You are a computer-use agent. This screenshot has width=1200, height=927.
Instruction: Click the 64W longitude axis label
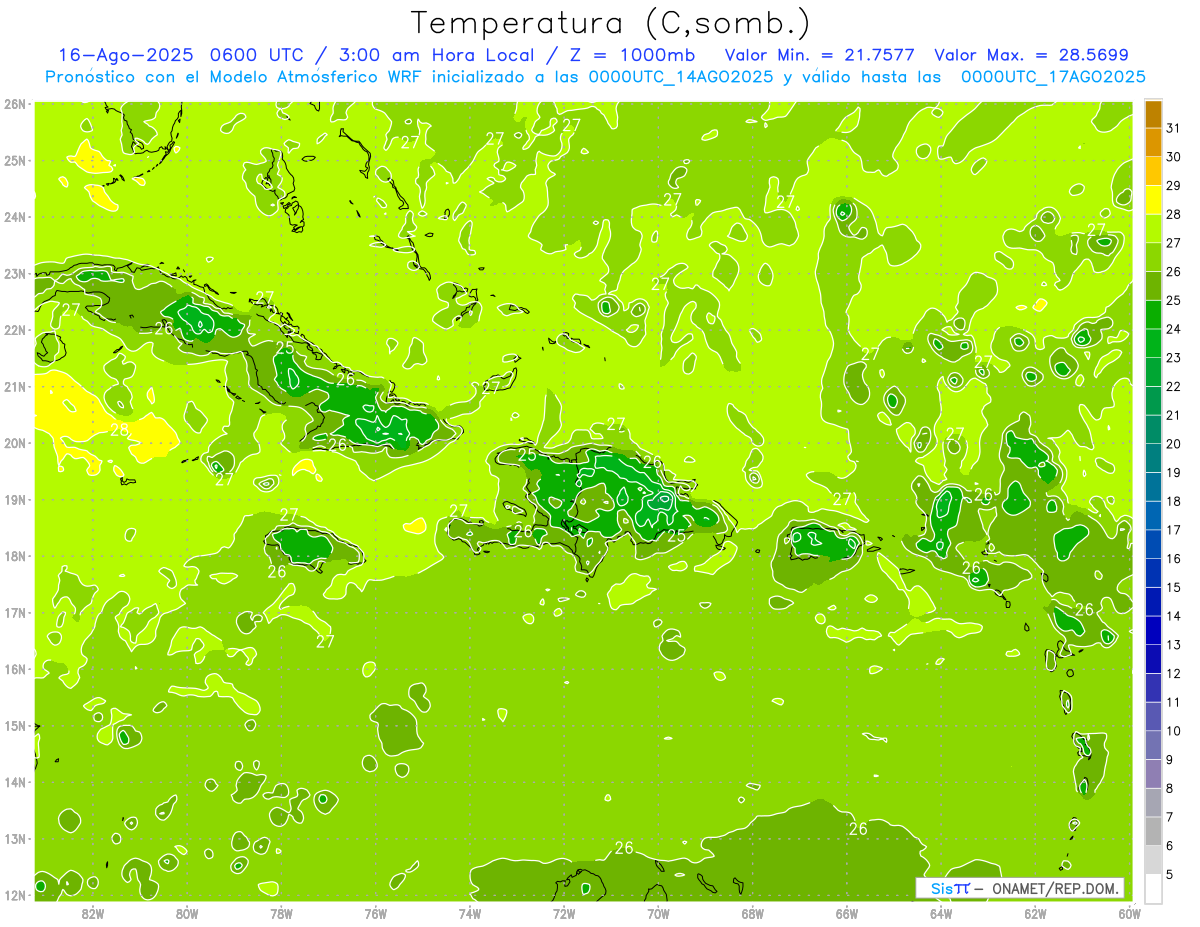tap(940, 913)
